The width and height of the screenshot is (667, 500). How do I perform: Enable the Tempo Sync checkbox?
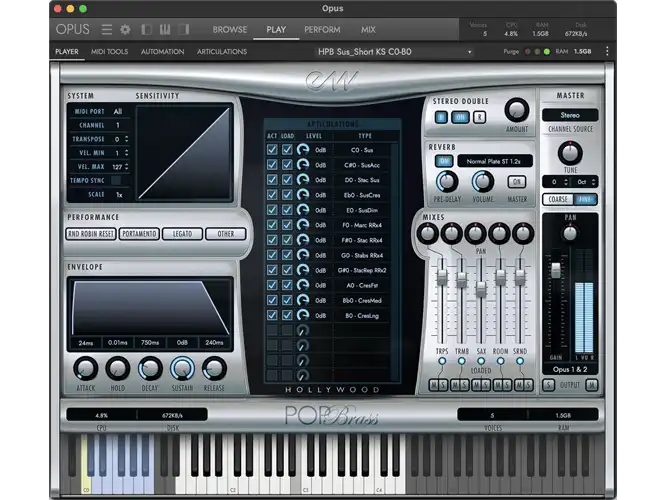(x=116, y=180)
